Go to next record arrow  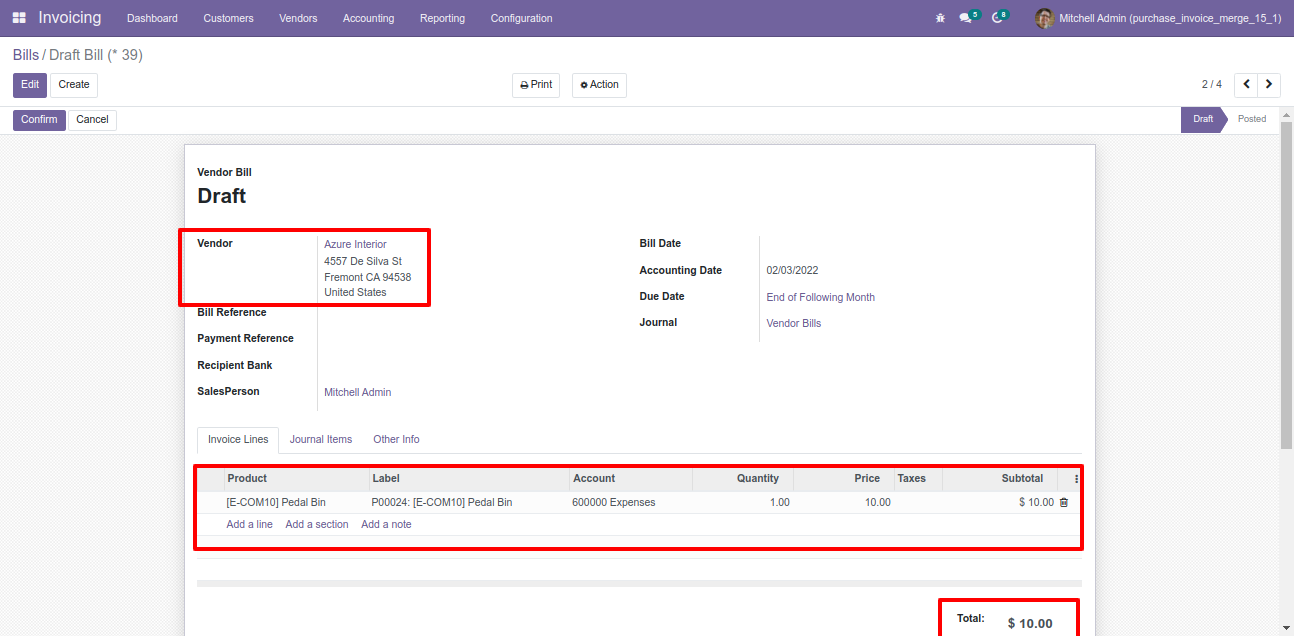[1269, 85]
